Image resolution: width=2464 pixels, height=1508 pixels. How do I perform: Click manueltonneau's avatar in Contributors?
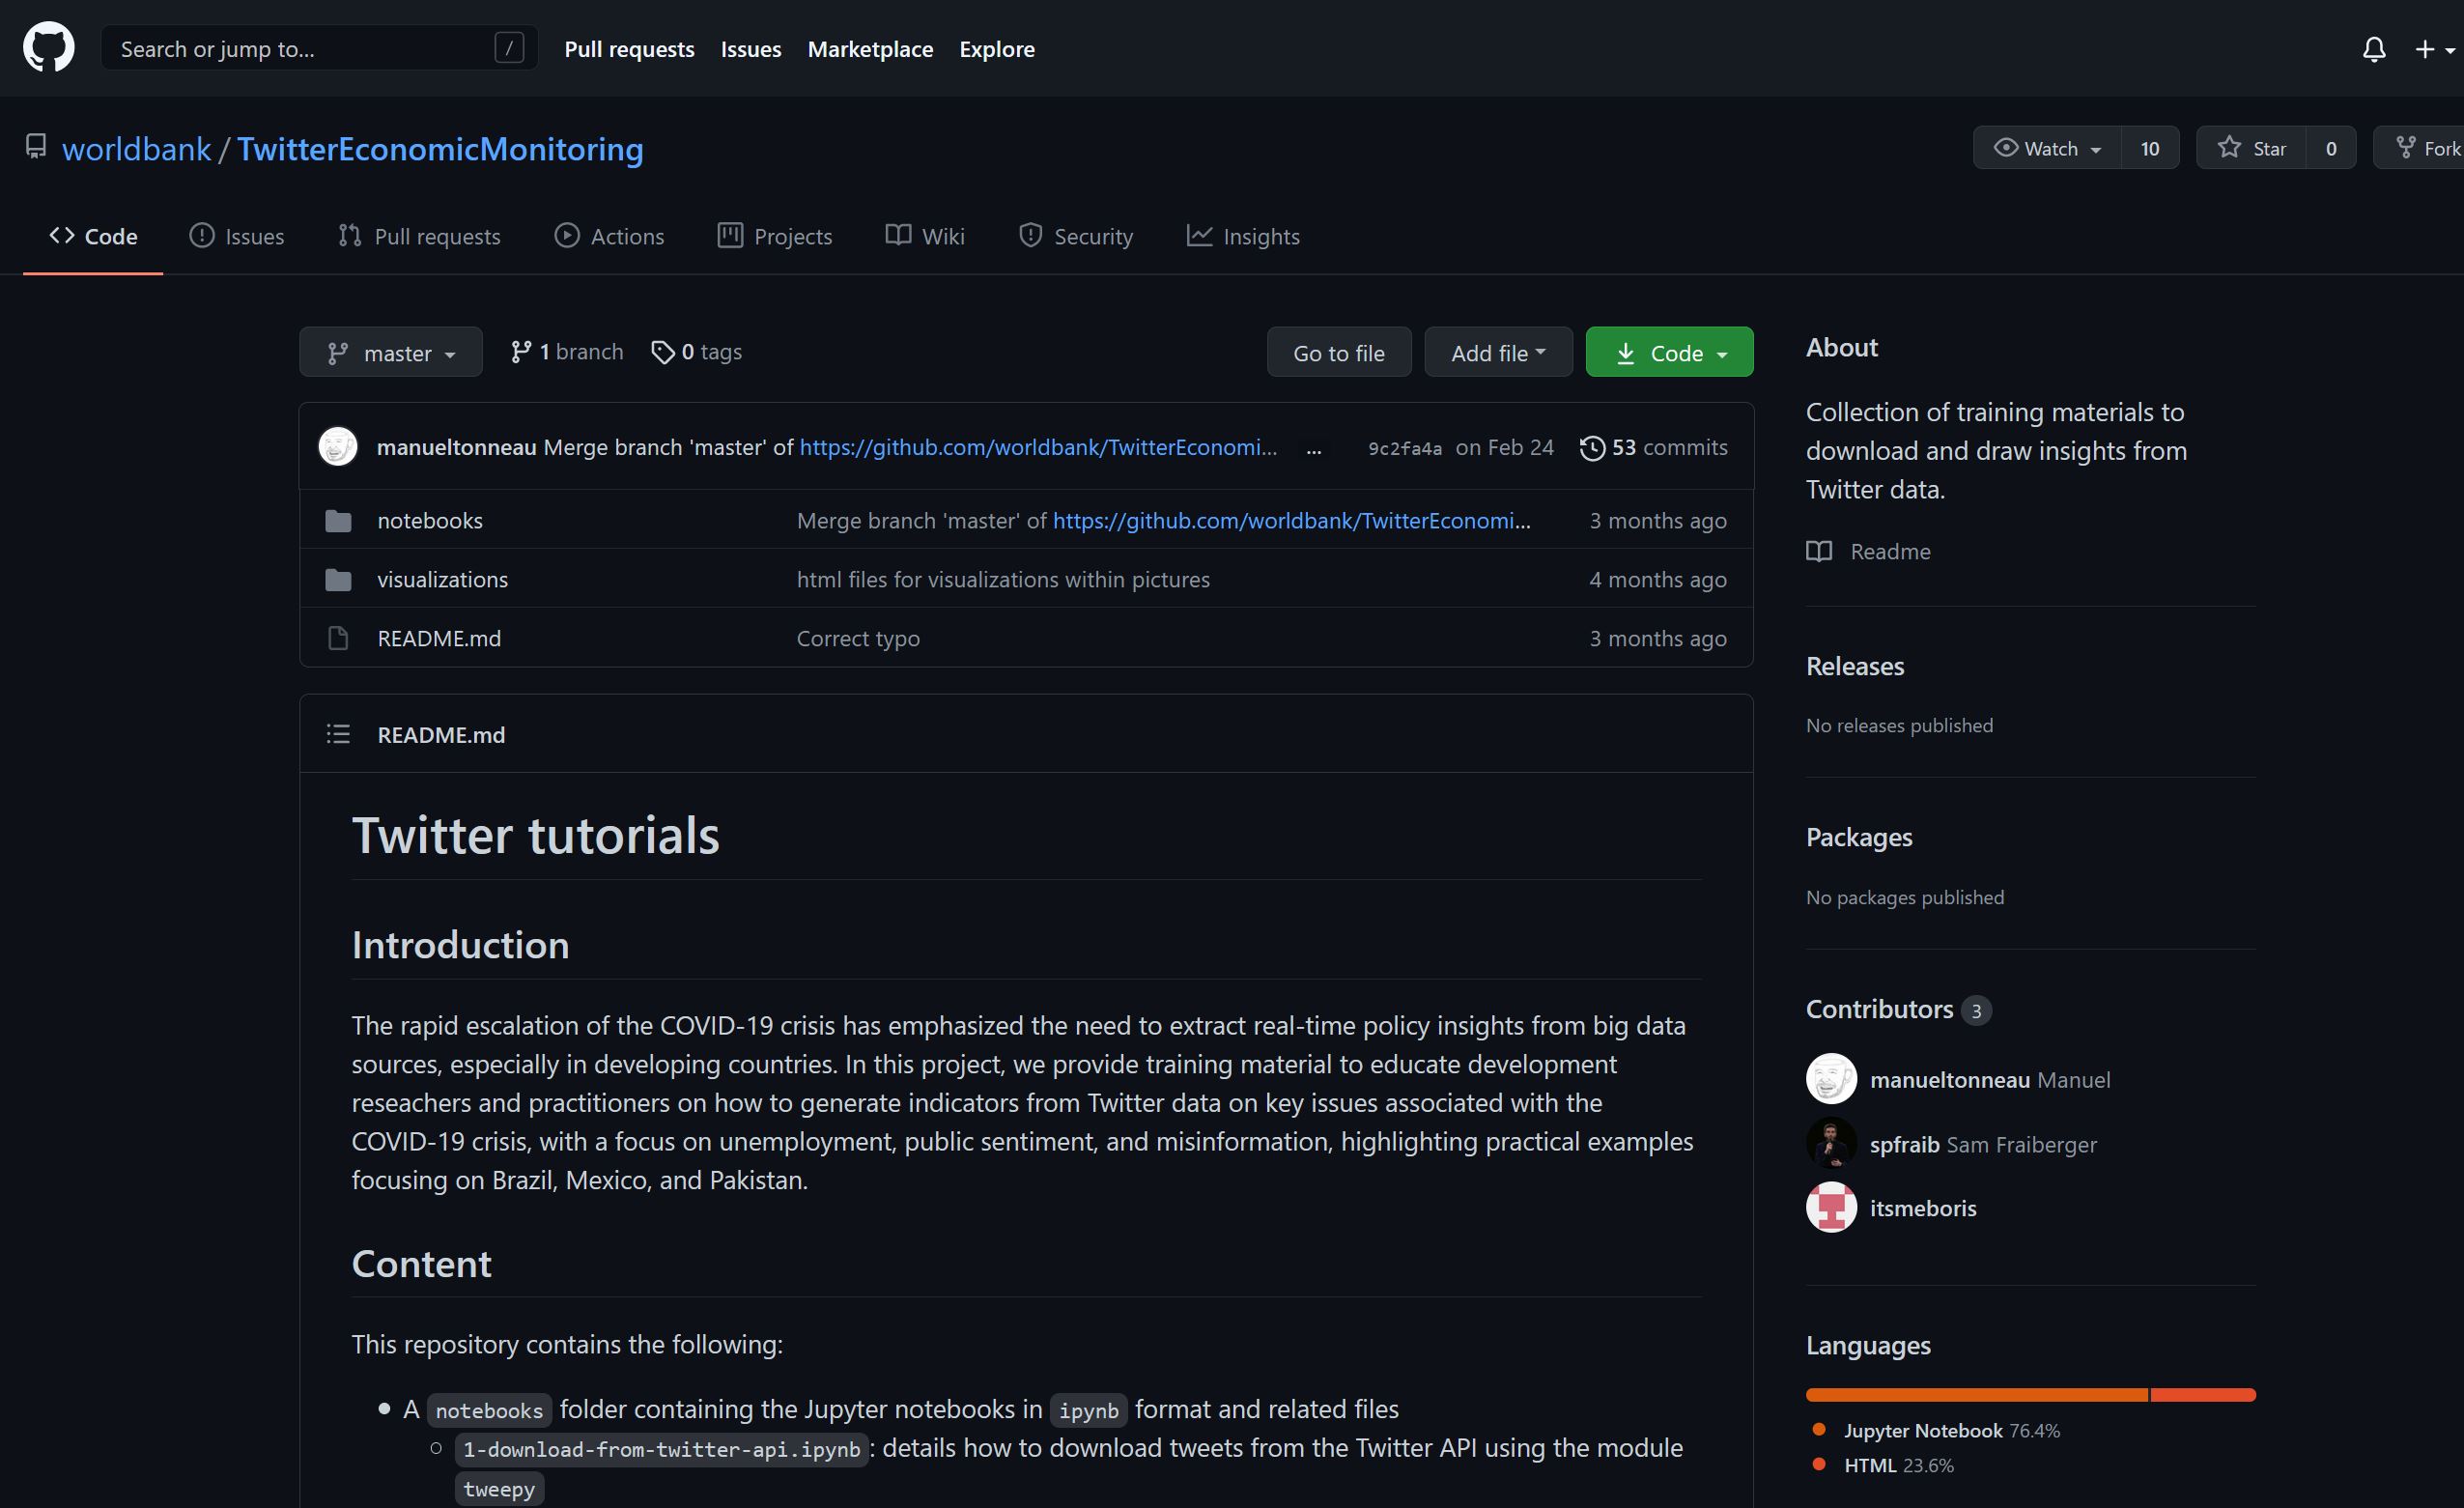[x=1830, y=1080]
